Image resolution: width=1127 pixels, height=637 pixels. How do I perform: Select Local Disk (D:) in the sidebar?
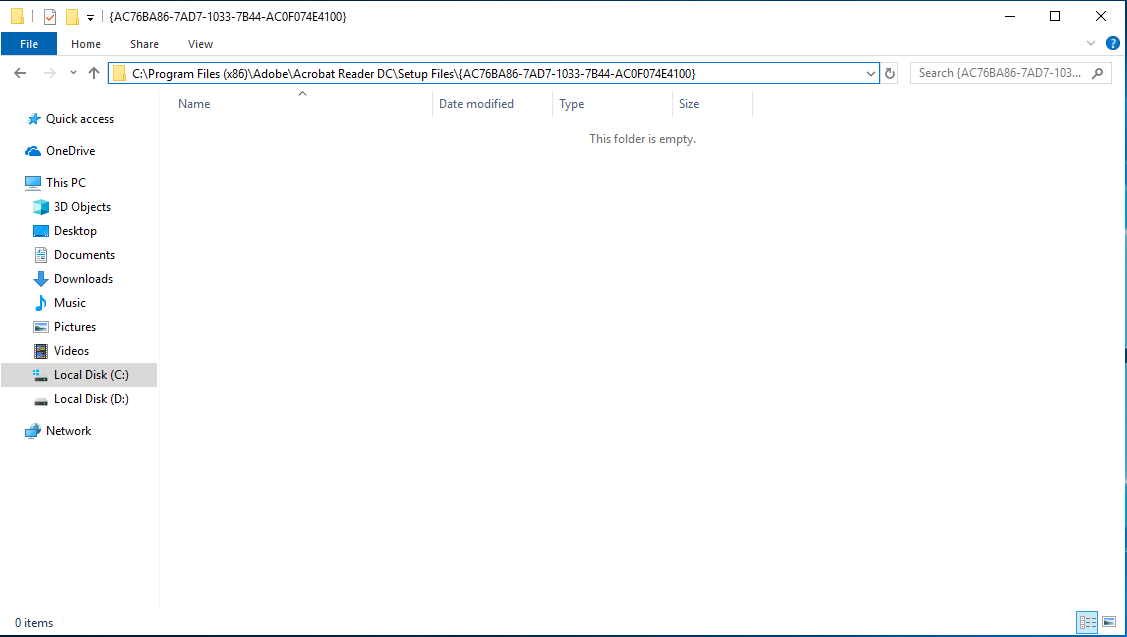(91, 398)
